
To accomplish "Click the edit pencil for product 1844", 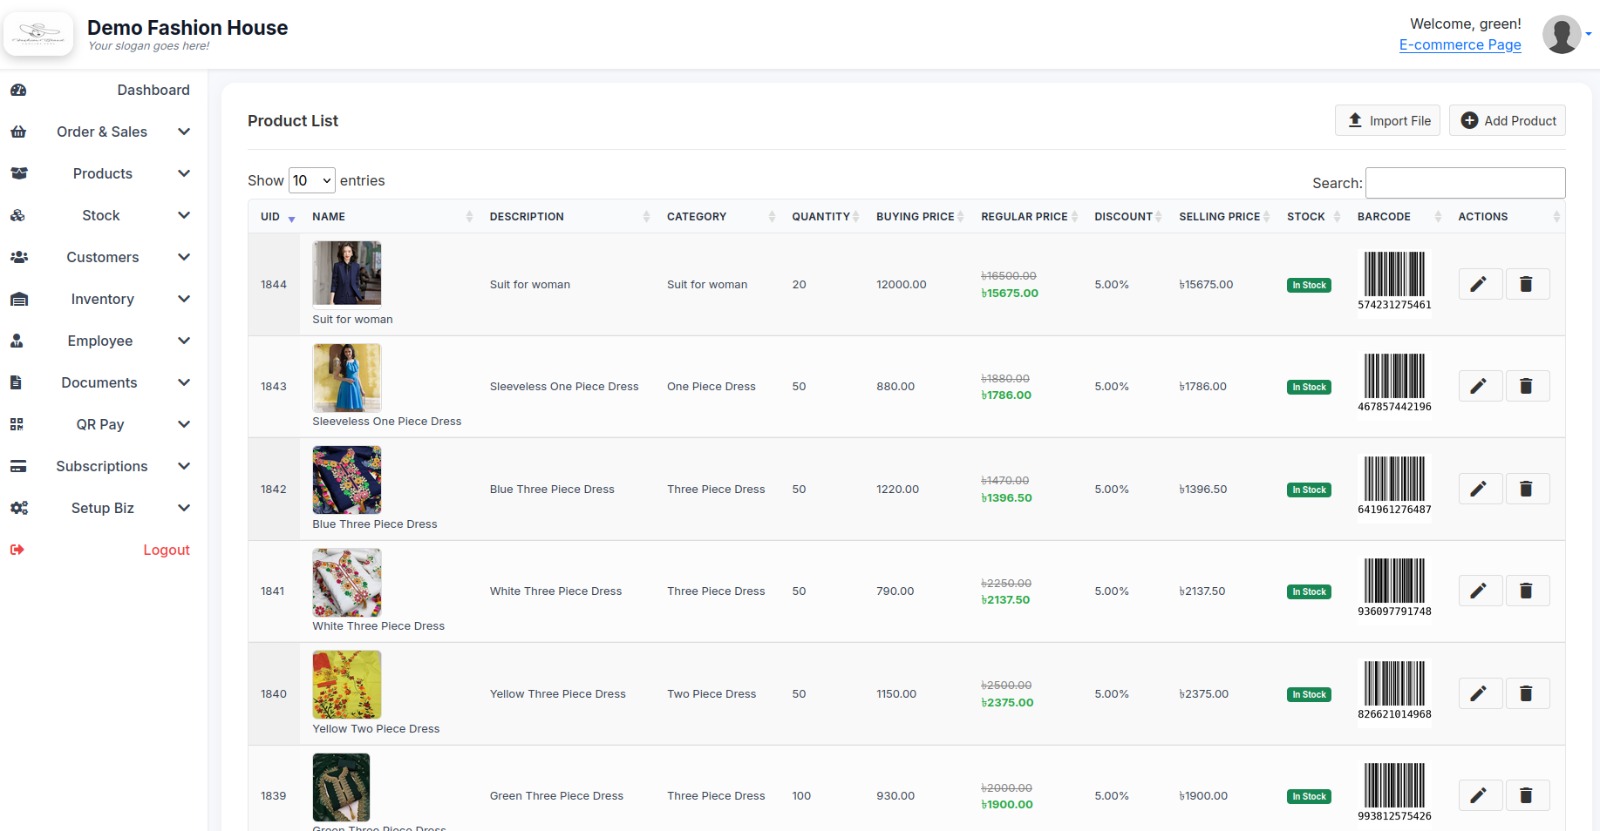I will click(1479, 284).
